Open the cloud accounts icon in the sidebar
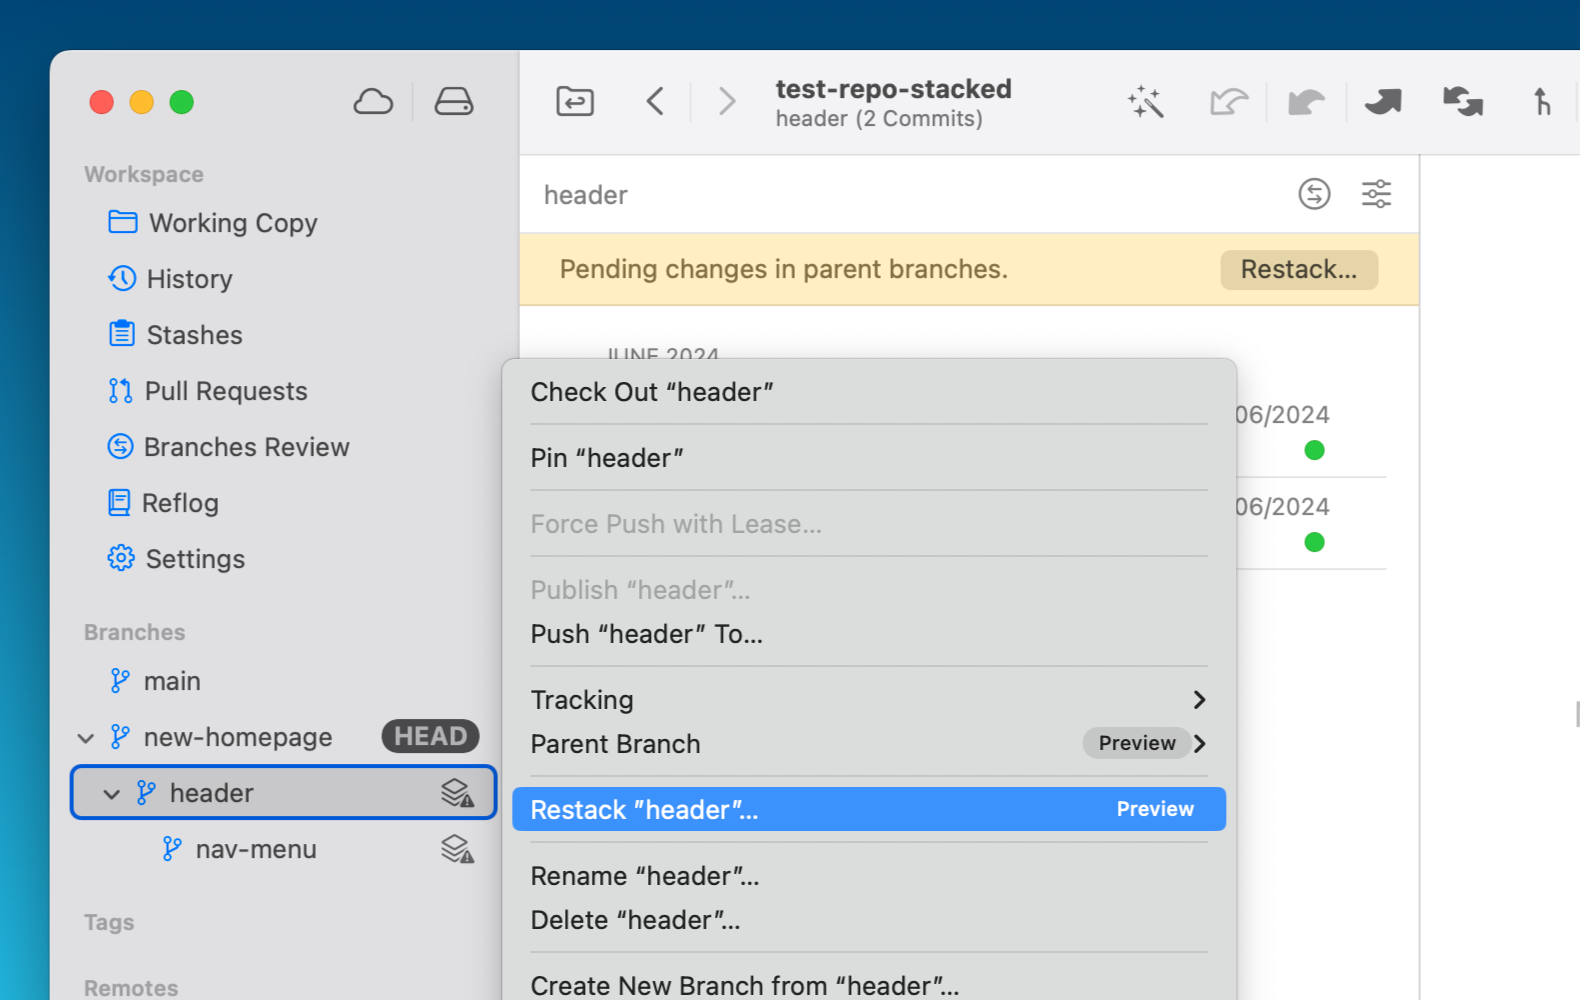This screenshot has width=1580, height=1000. 373,101
